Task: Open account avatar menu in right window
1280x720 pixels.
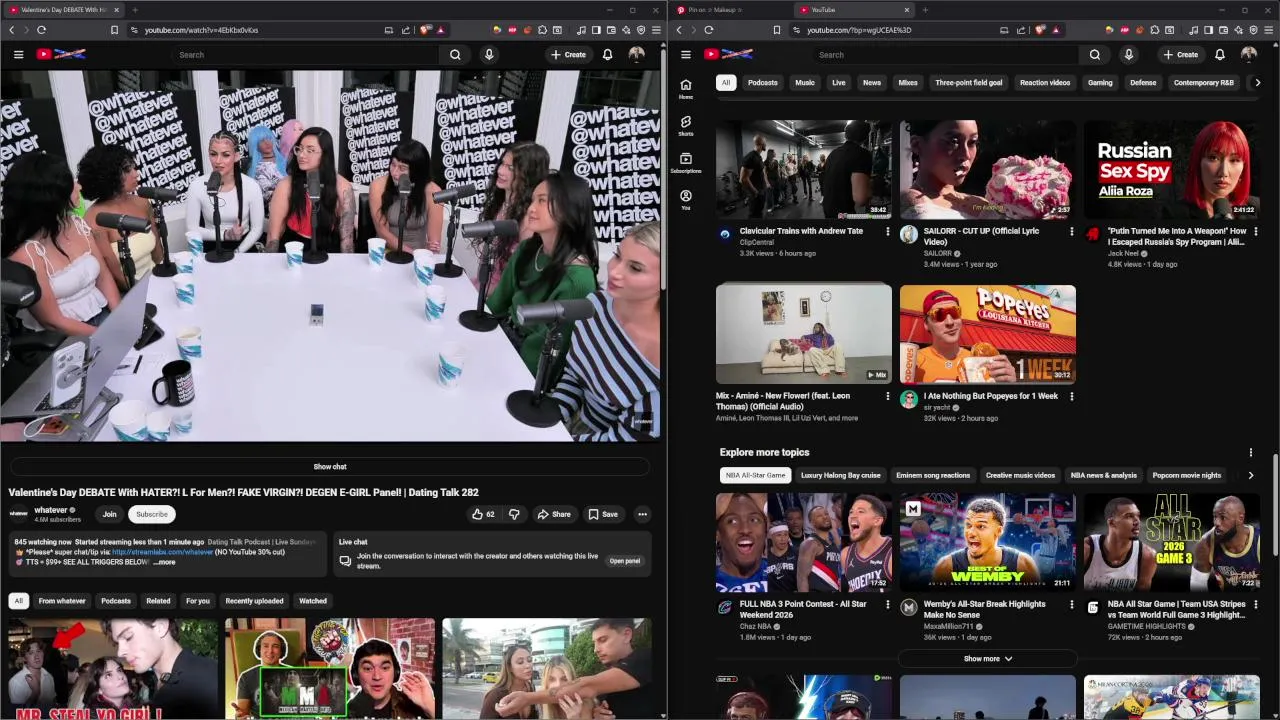Action: (x=1249, y=54)
